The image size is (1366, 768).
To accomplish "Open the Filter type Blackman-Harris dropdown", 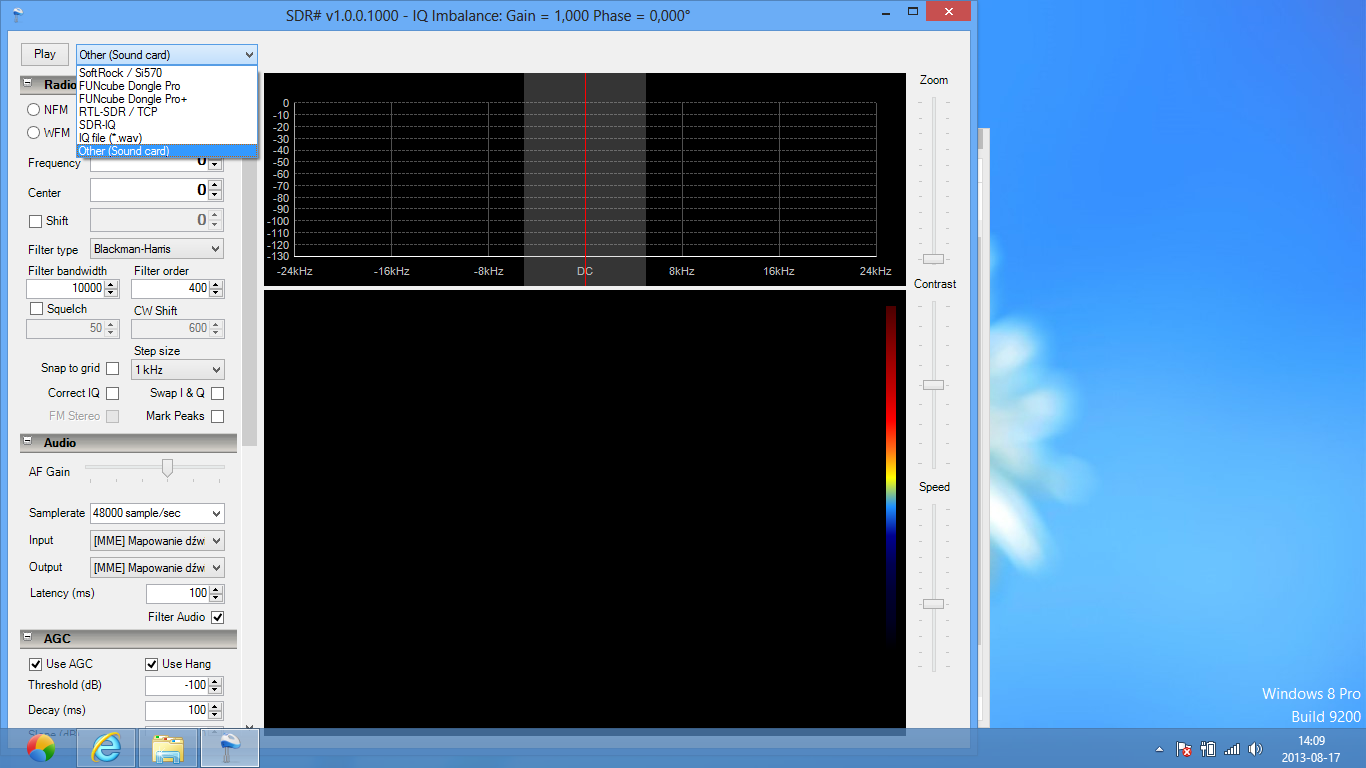I will [x=157, y=249].
